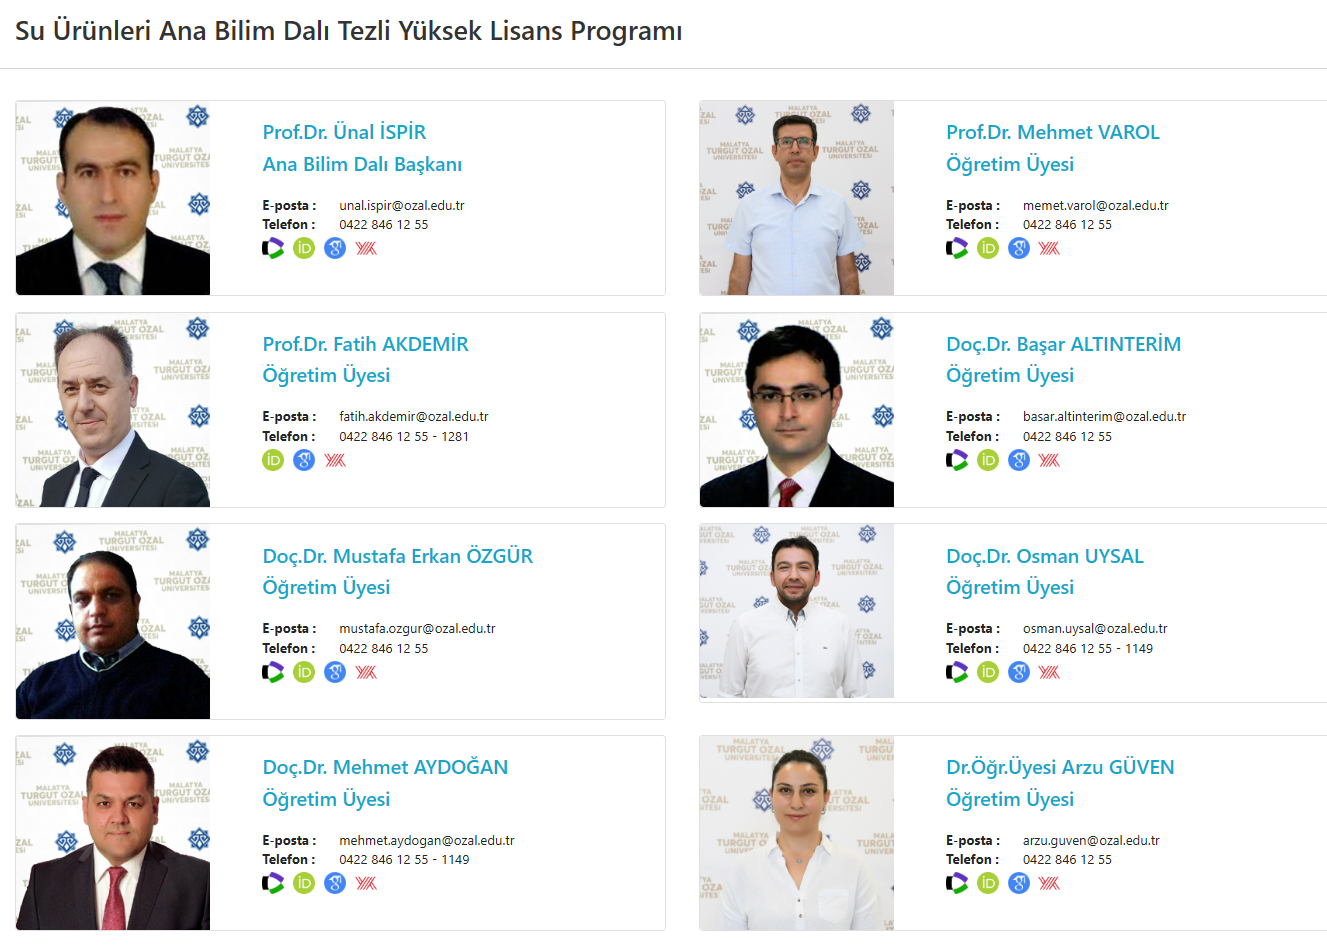The height and width of the screenshot is (945, 1327).
Task: Open Fatih AKDEMİR's ORCID icon
Action: coord(273,460)
